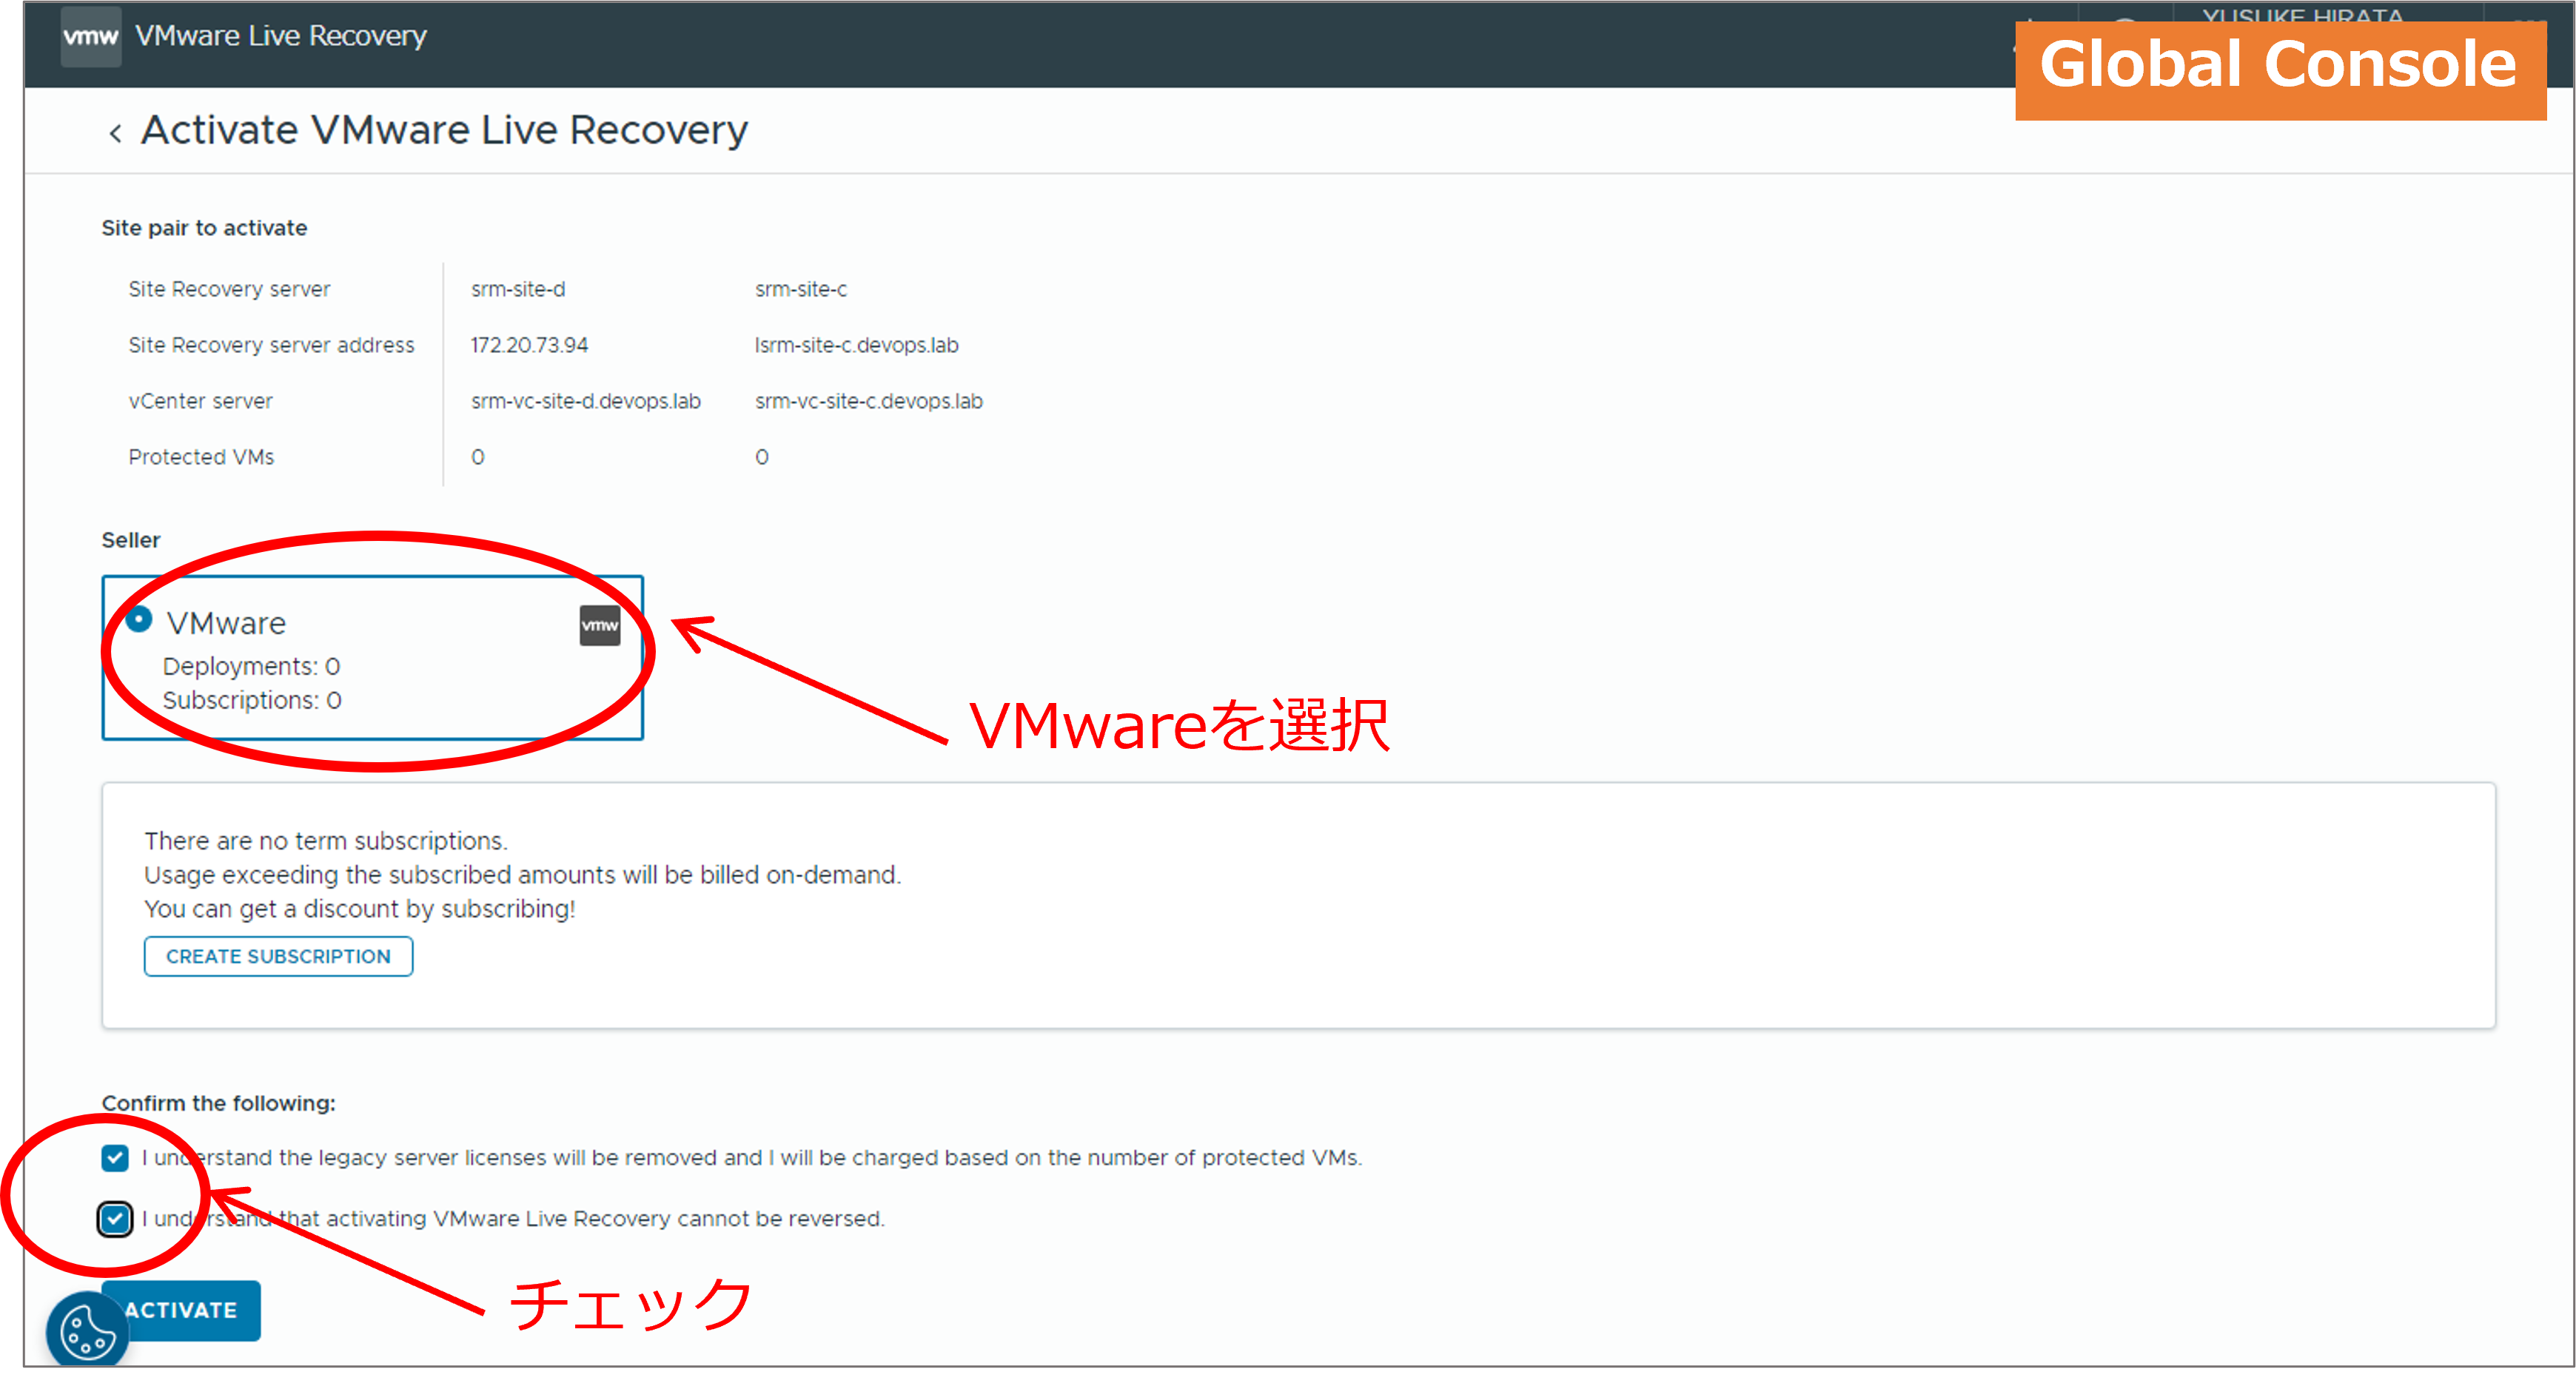
Task: Select the VMware seller radio button
Action: click(139, 619)
